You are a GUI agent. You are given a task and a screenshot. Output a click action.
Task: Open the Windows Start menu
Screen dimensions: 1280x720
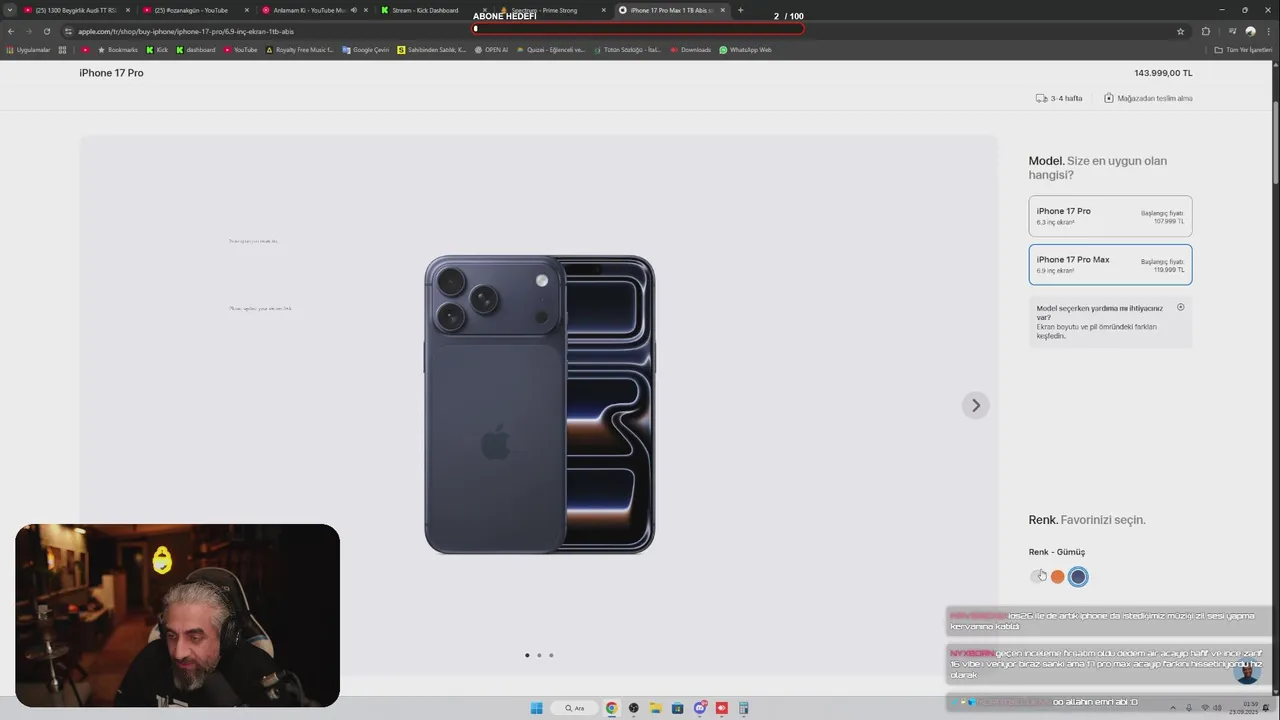536,708
